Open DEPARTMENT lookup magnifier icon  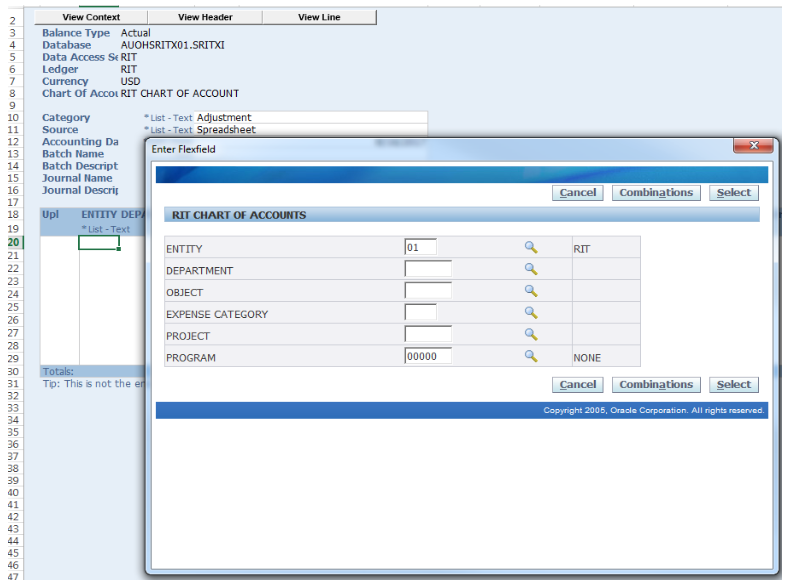tap(531, 269)
